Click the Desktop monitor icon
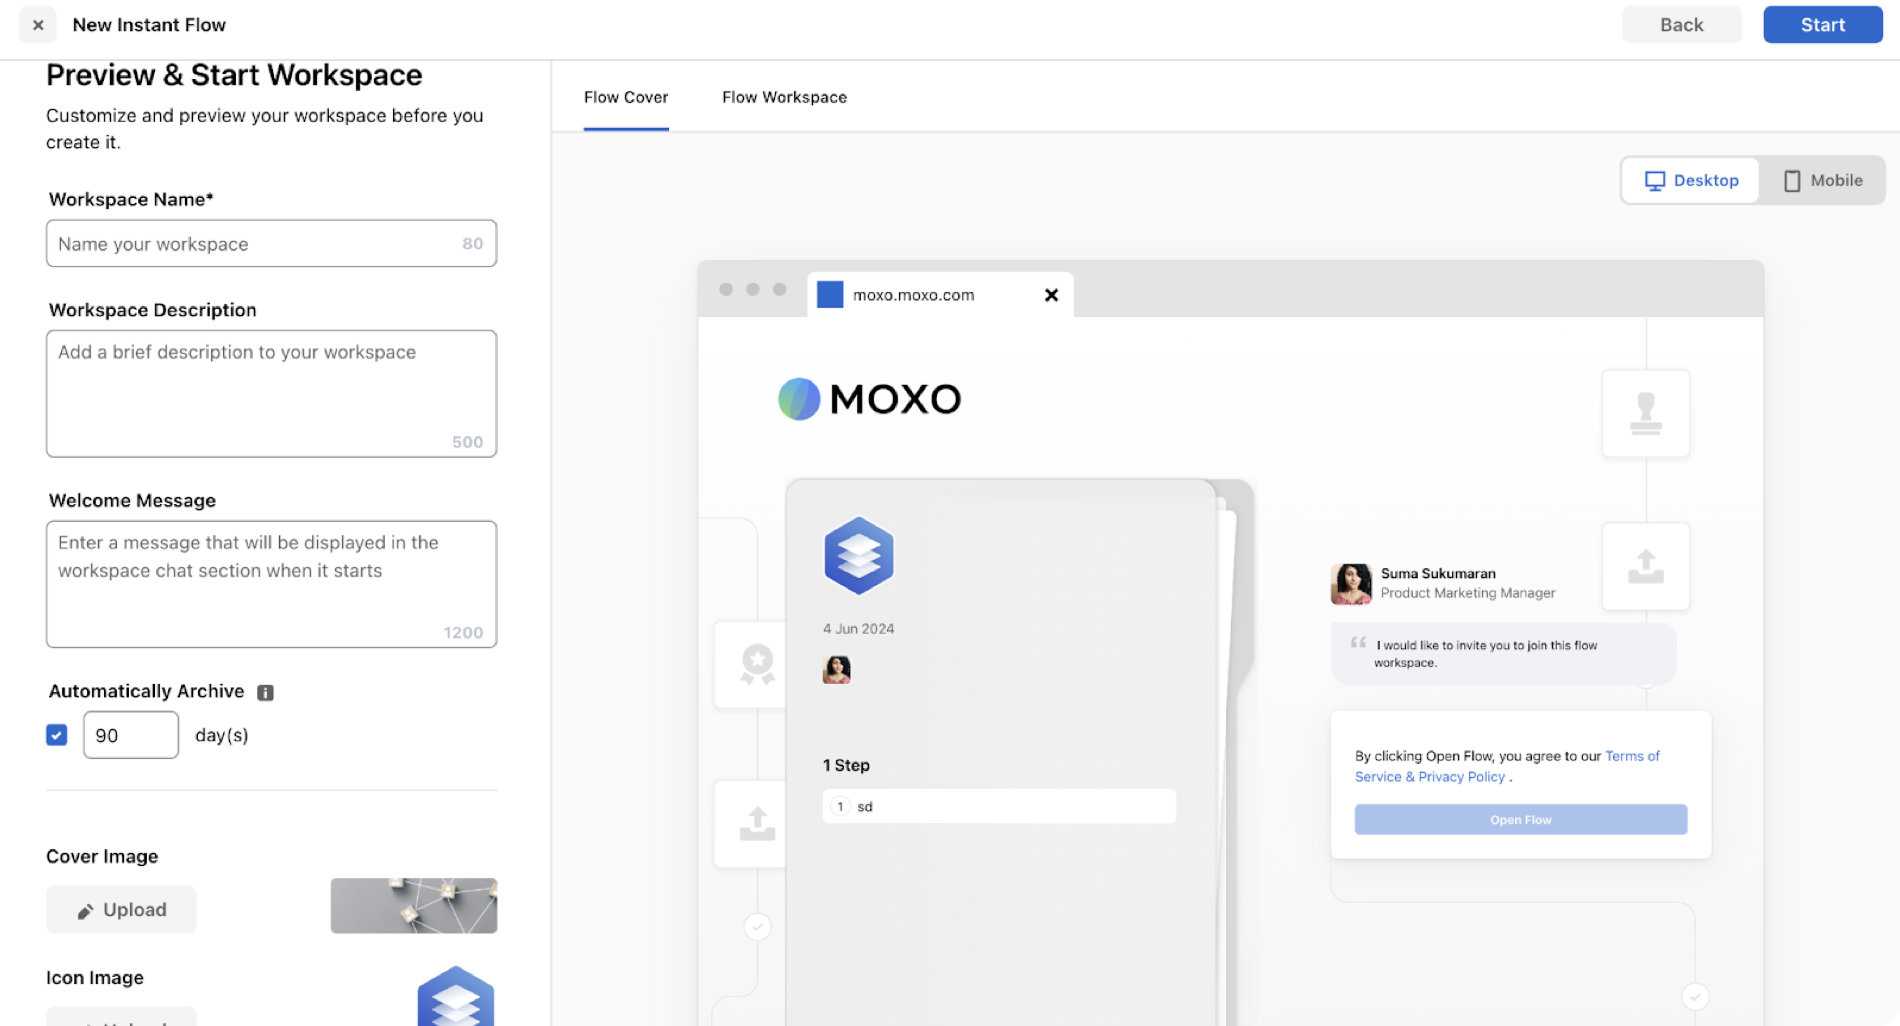Image resolution: width=1900 pixels, height=1026 pixels. point(1655,181)
